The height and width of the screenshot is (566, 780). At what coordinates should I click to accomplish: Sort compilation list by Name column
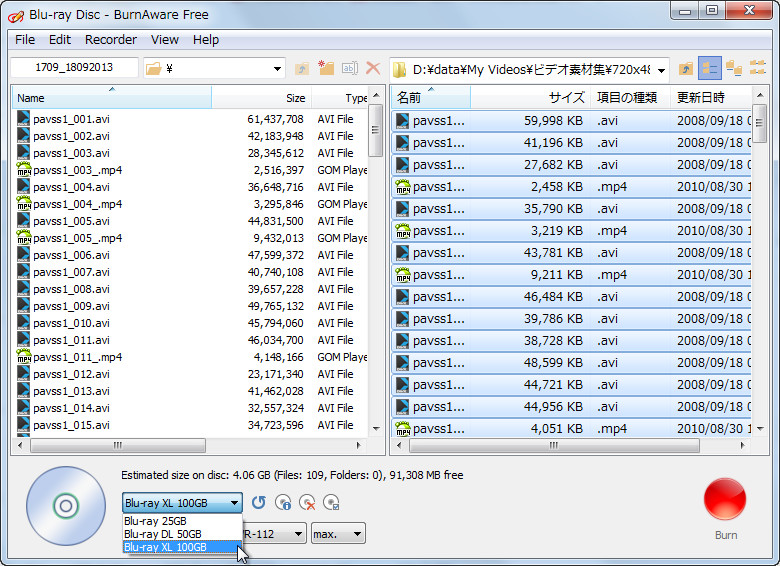(x=112, y=97)
